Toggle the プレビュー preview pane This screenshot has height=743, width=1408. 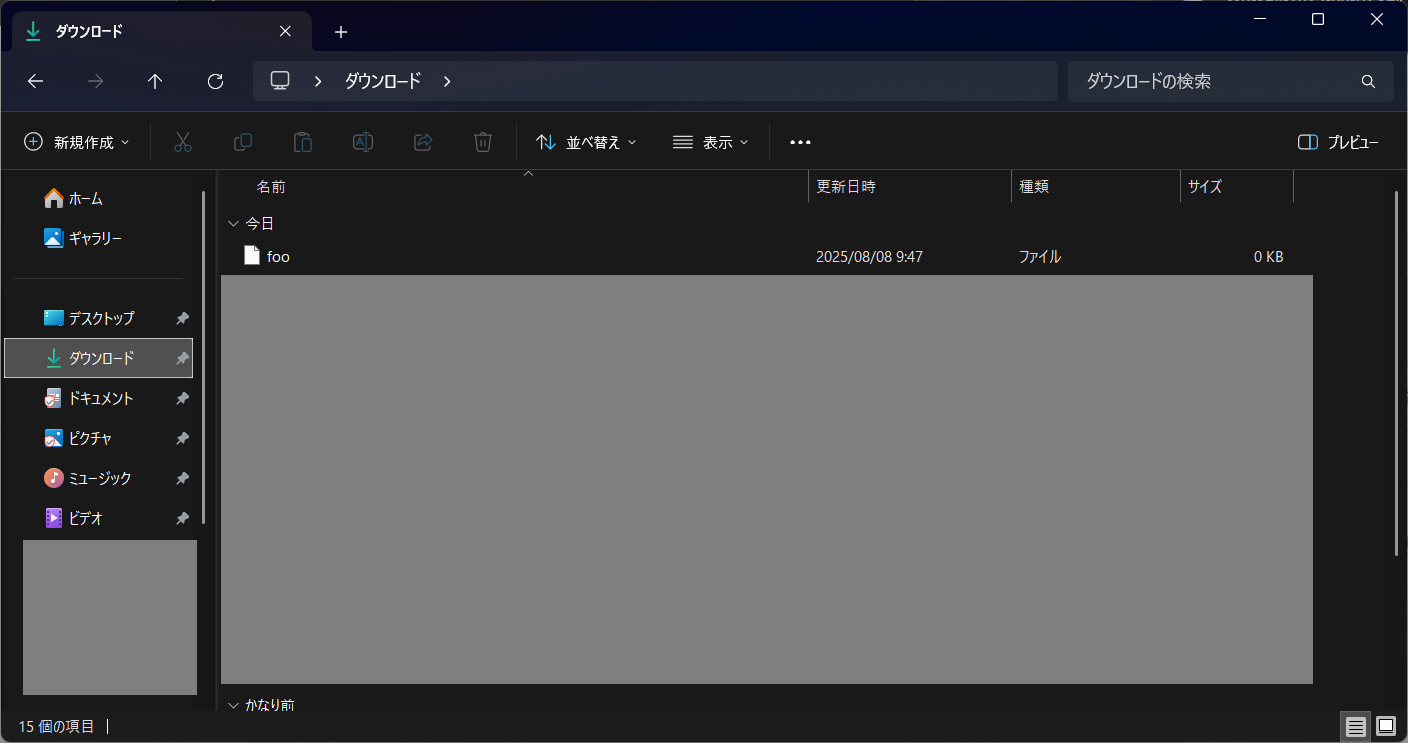click(x=1338, y=142)
